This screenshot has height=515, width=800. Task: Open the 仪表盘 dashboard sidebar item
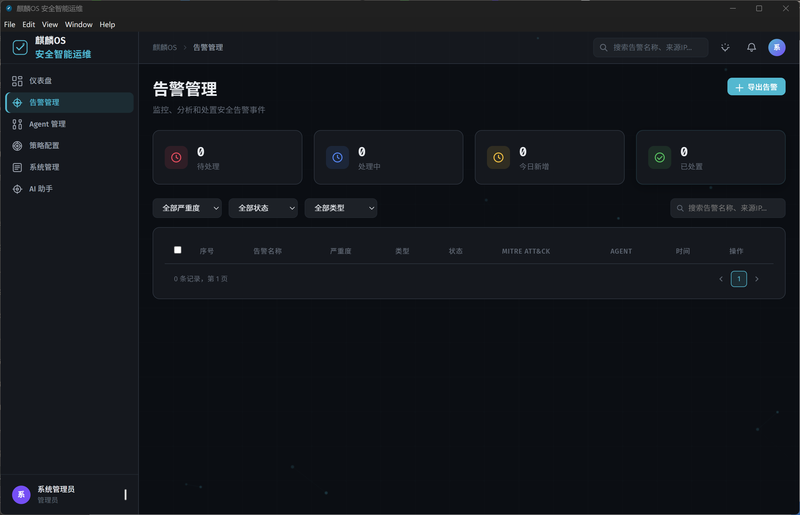pos(69,81)
